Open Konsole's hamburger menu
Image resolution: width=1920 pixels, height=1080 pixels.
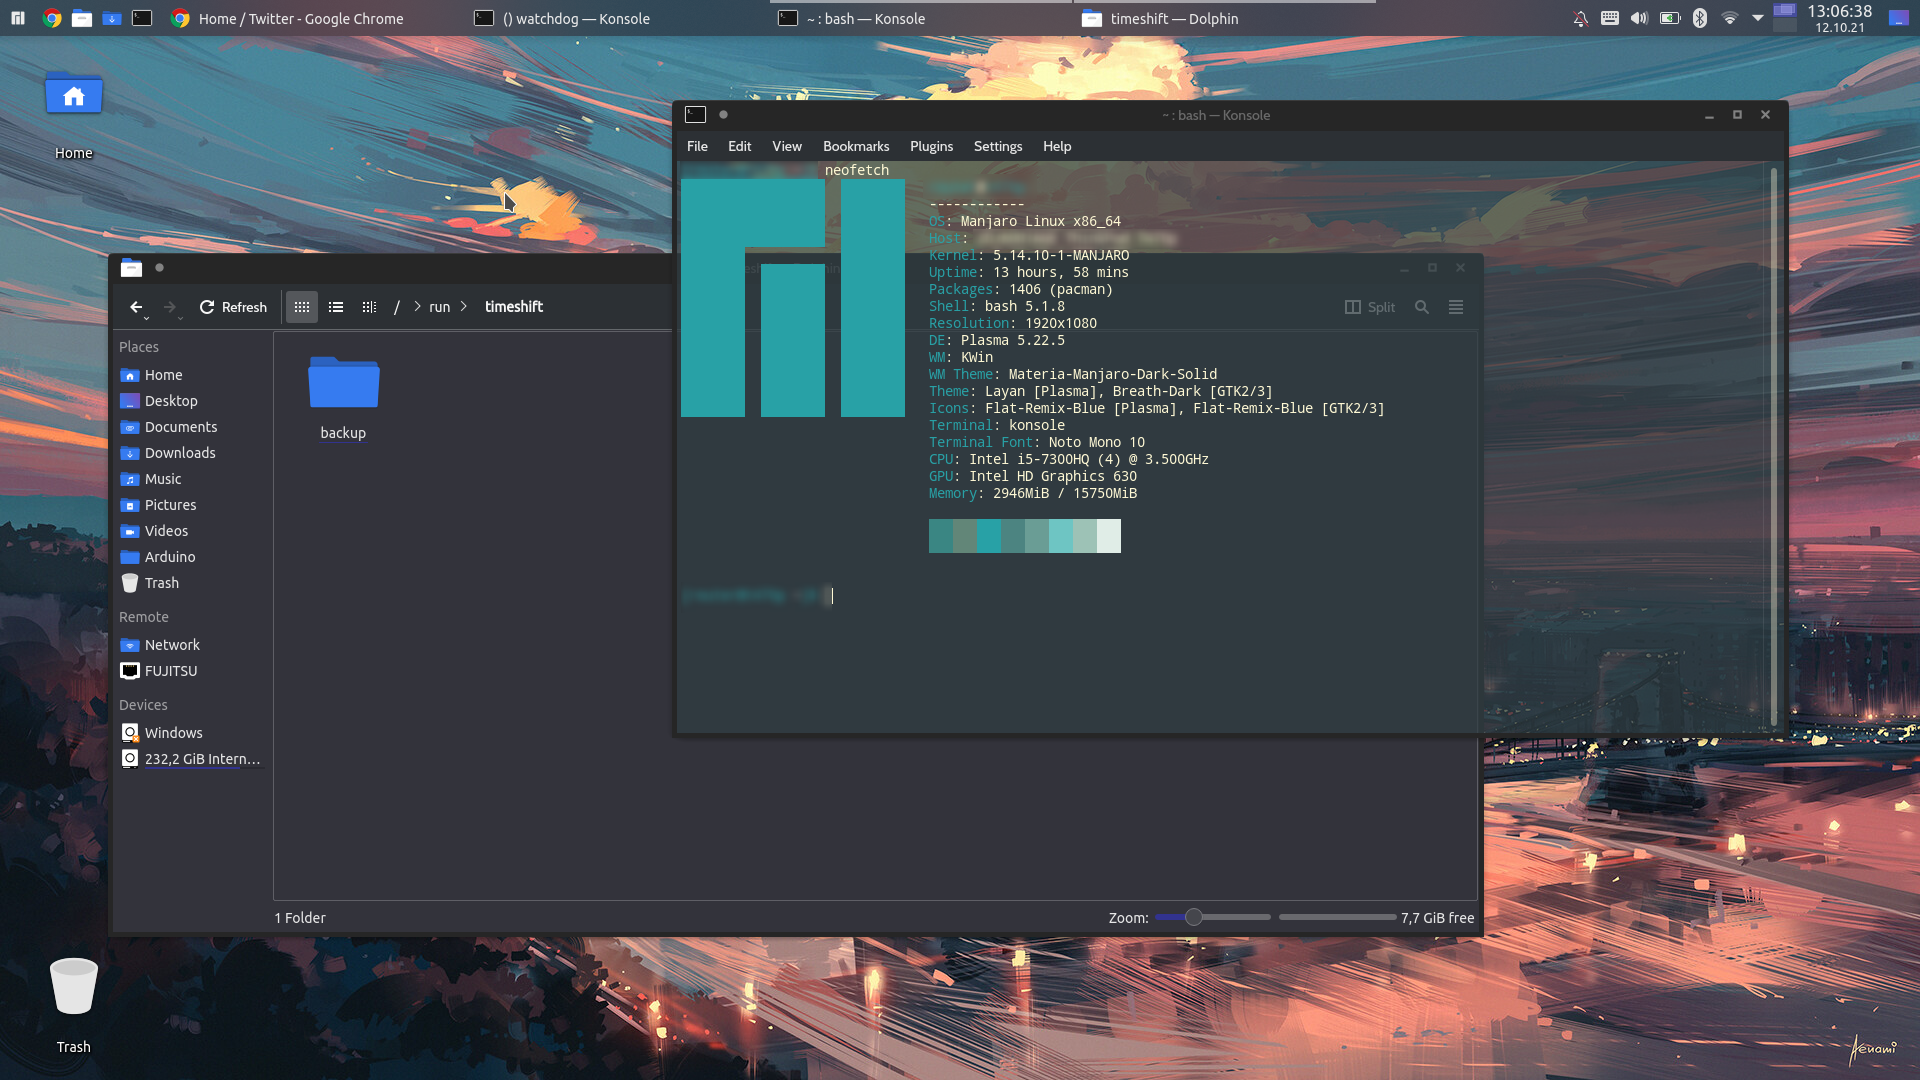(x=1456, y=307)
